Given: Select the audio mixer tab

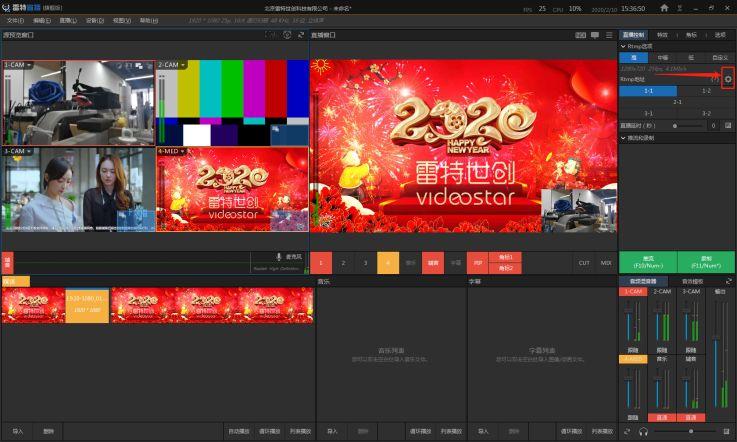Looking at the screenshot, I should pos(643,281).
